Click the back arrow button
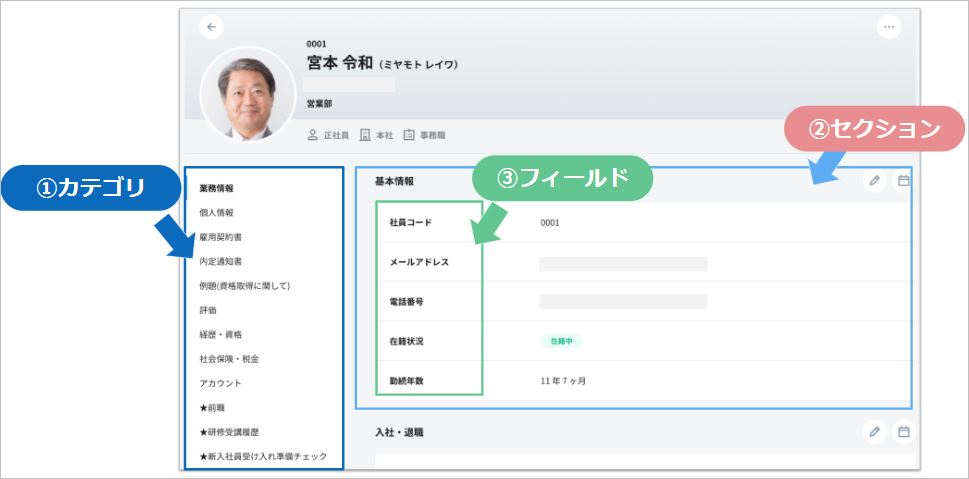969x479 pixels. [210, 27]
